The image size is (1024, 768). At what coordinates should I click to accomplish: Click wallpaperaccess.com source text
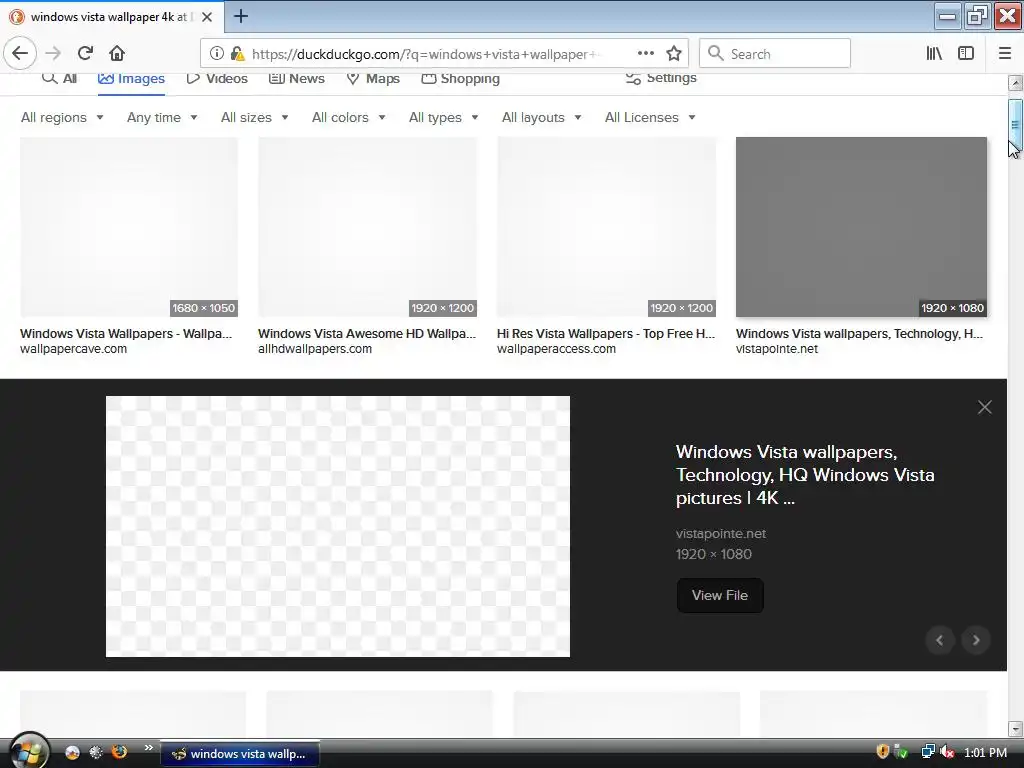[556, 349]
